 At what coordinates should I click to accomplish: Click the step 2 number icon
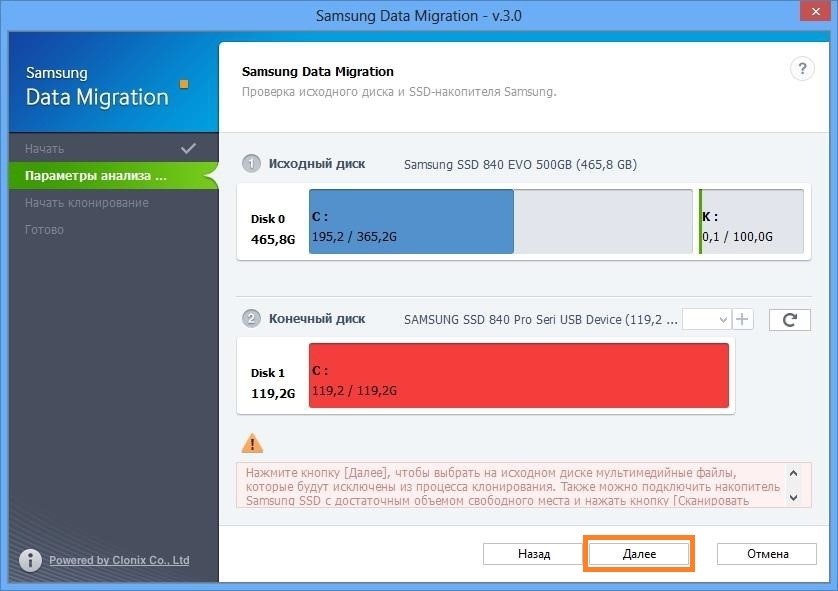[x=252, y=319]
